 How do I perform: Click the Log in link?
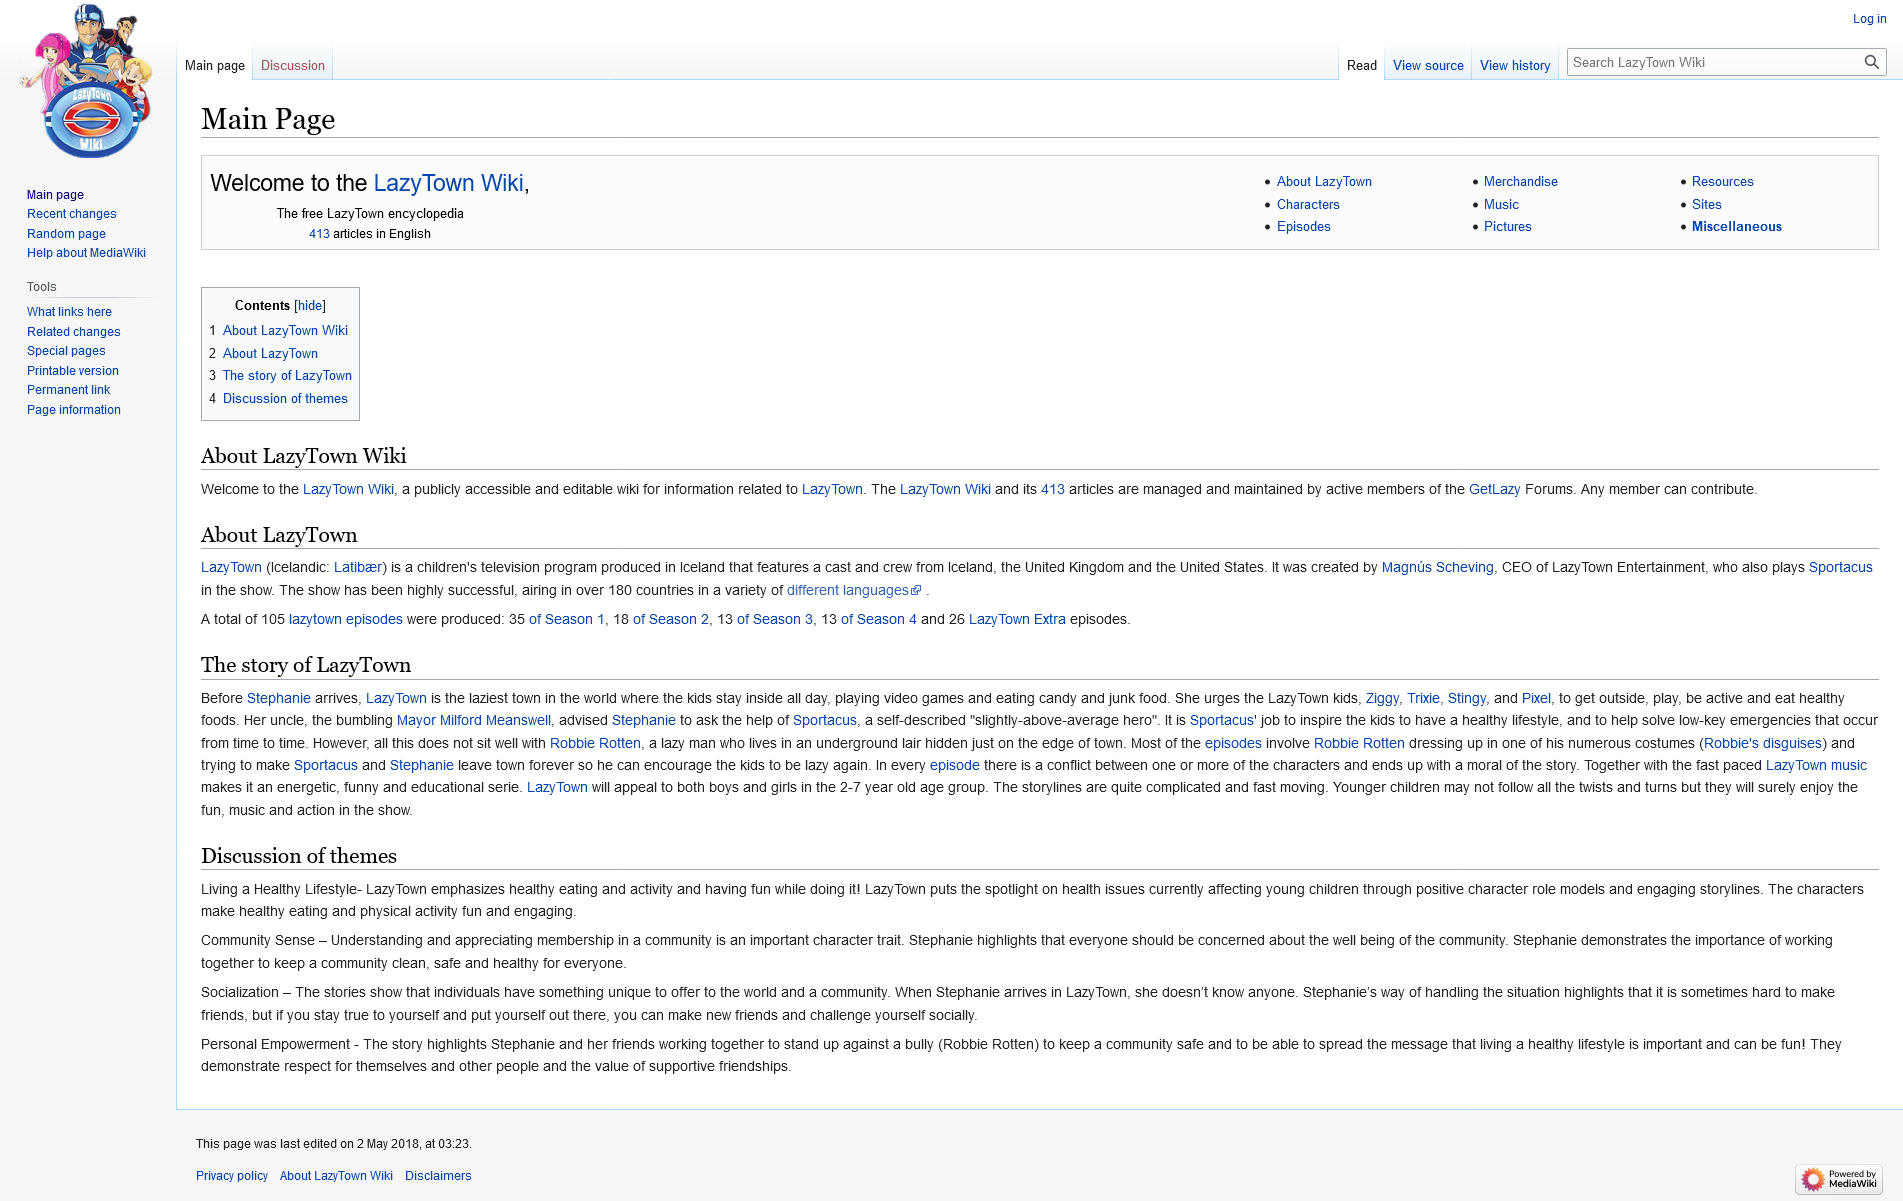(x=1869, y=19)
